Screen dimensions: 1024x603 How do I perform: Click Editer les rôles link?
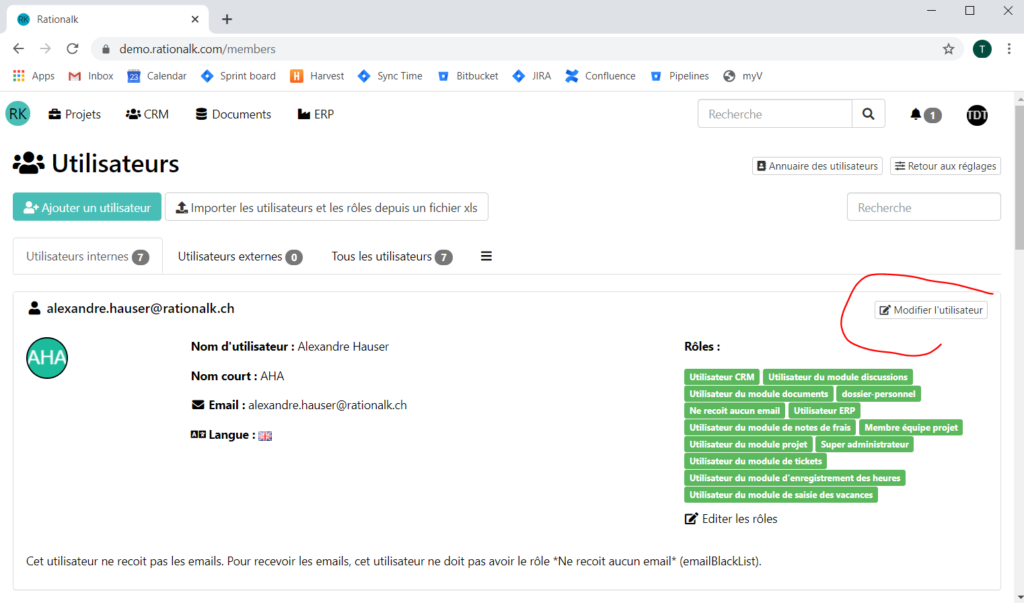click(731, 518)
